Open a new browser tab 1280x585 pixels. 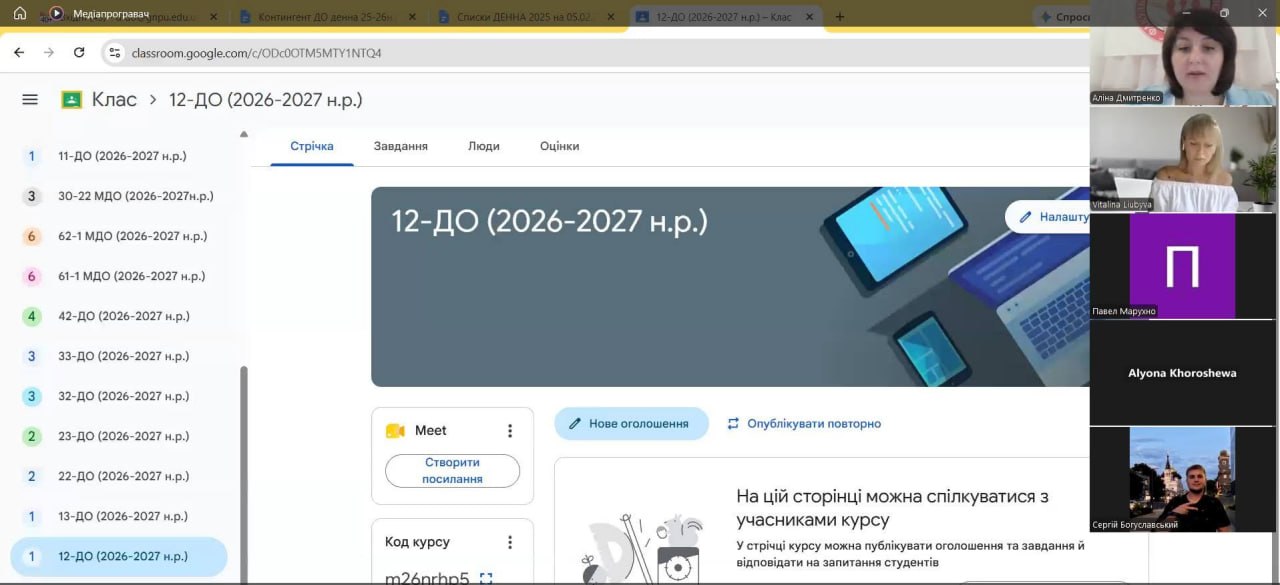[x=839, y=17]
